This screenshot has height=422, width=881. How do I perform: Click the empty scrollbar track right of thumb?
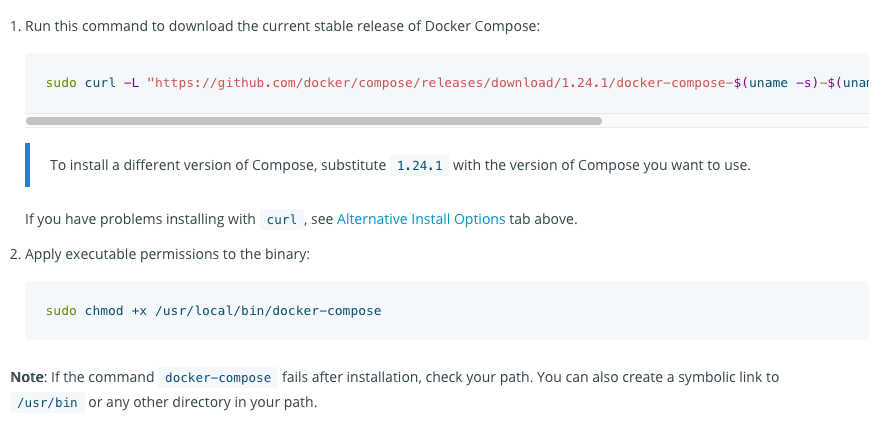(x=735, y=121)
